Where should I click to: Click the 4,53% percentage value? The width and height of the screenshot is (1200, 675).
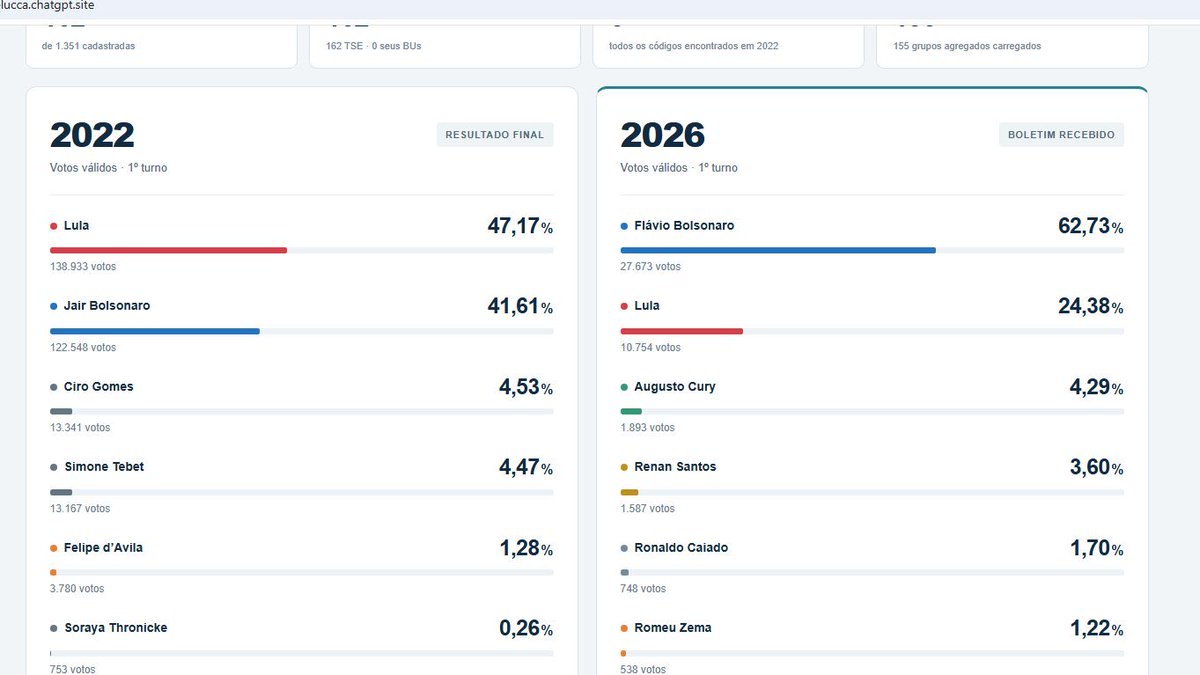pos(526,387)
